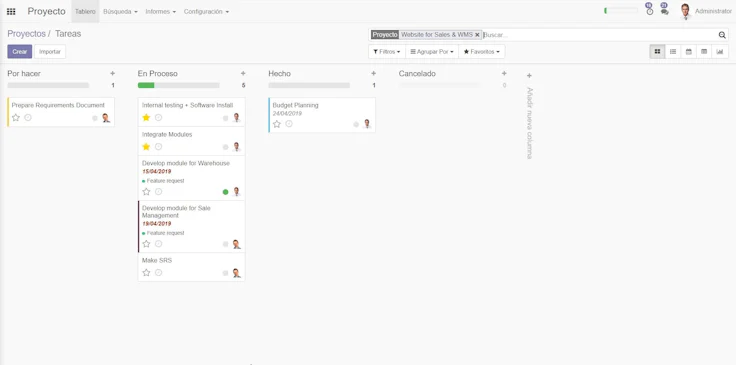Open activity clock on Make SRS card
The image size is (736, 365).
pos(158,273)
